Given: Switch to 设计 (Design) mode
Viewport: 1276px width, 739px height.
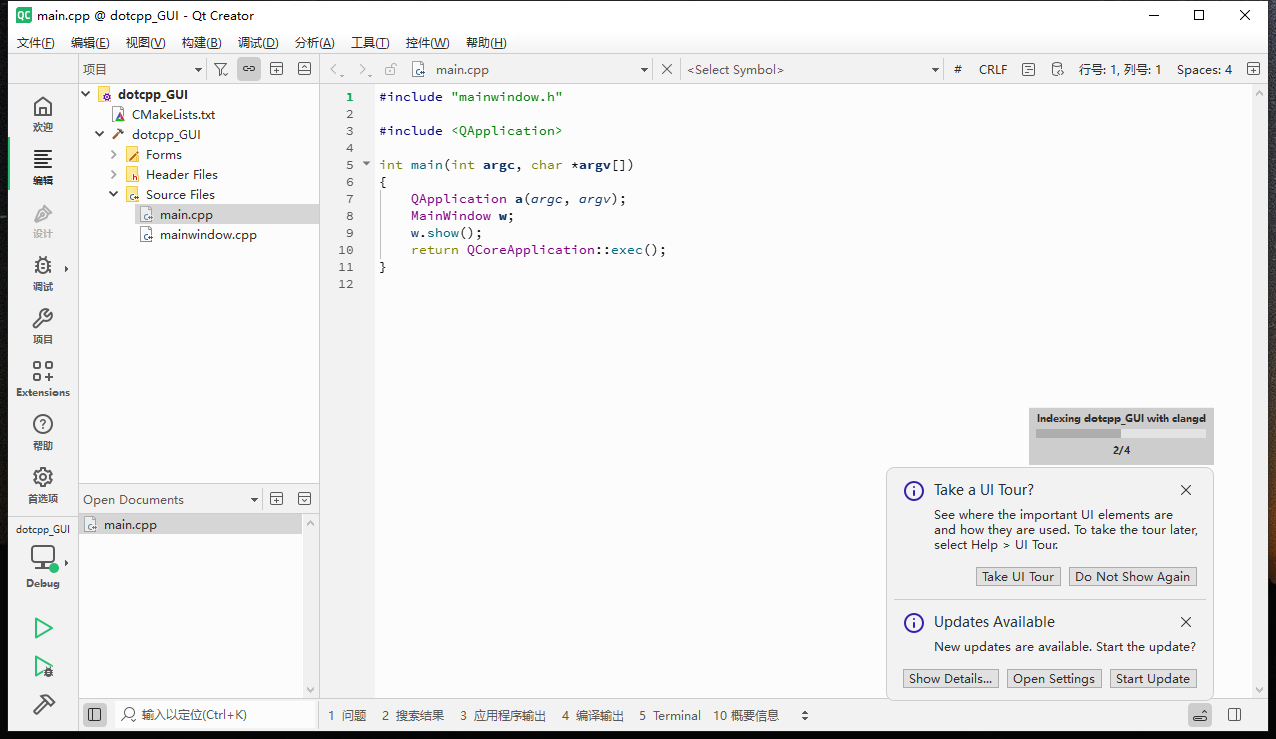Looking at the screenshot, I should point(42,220).
